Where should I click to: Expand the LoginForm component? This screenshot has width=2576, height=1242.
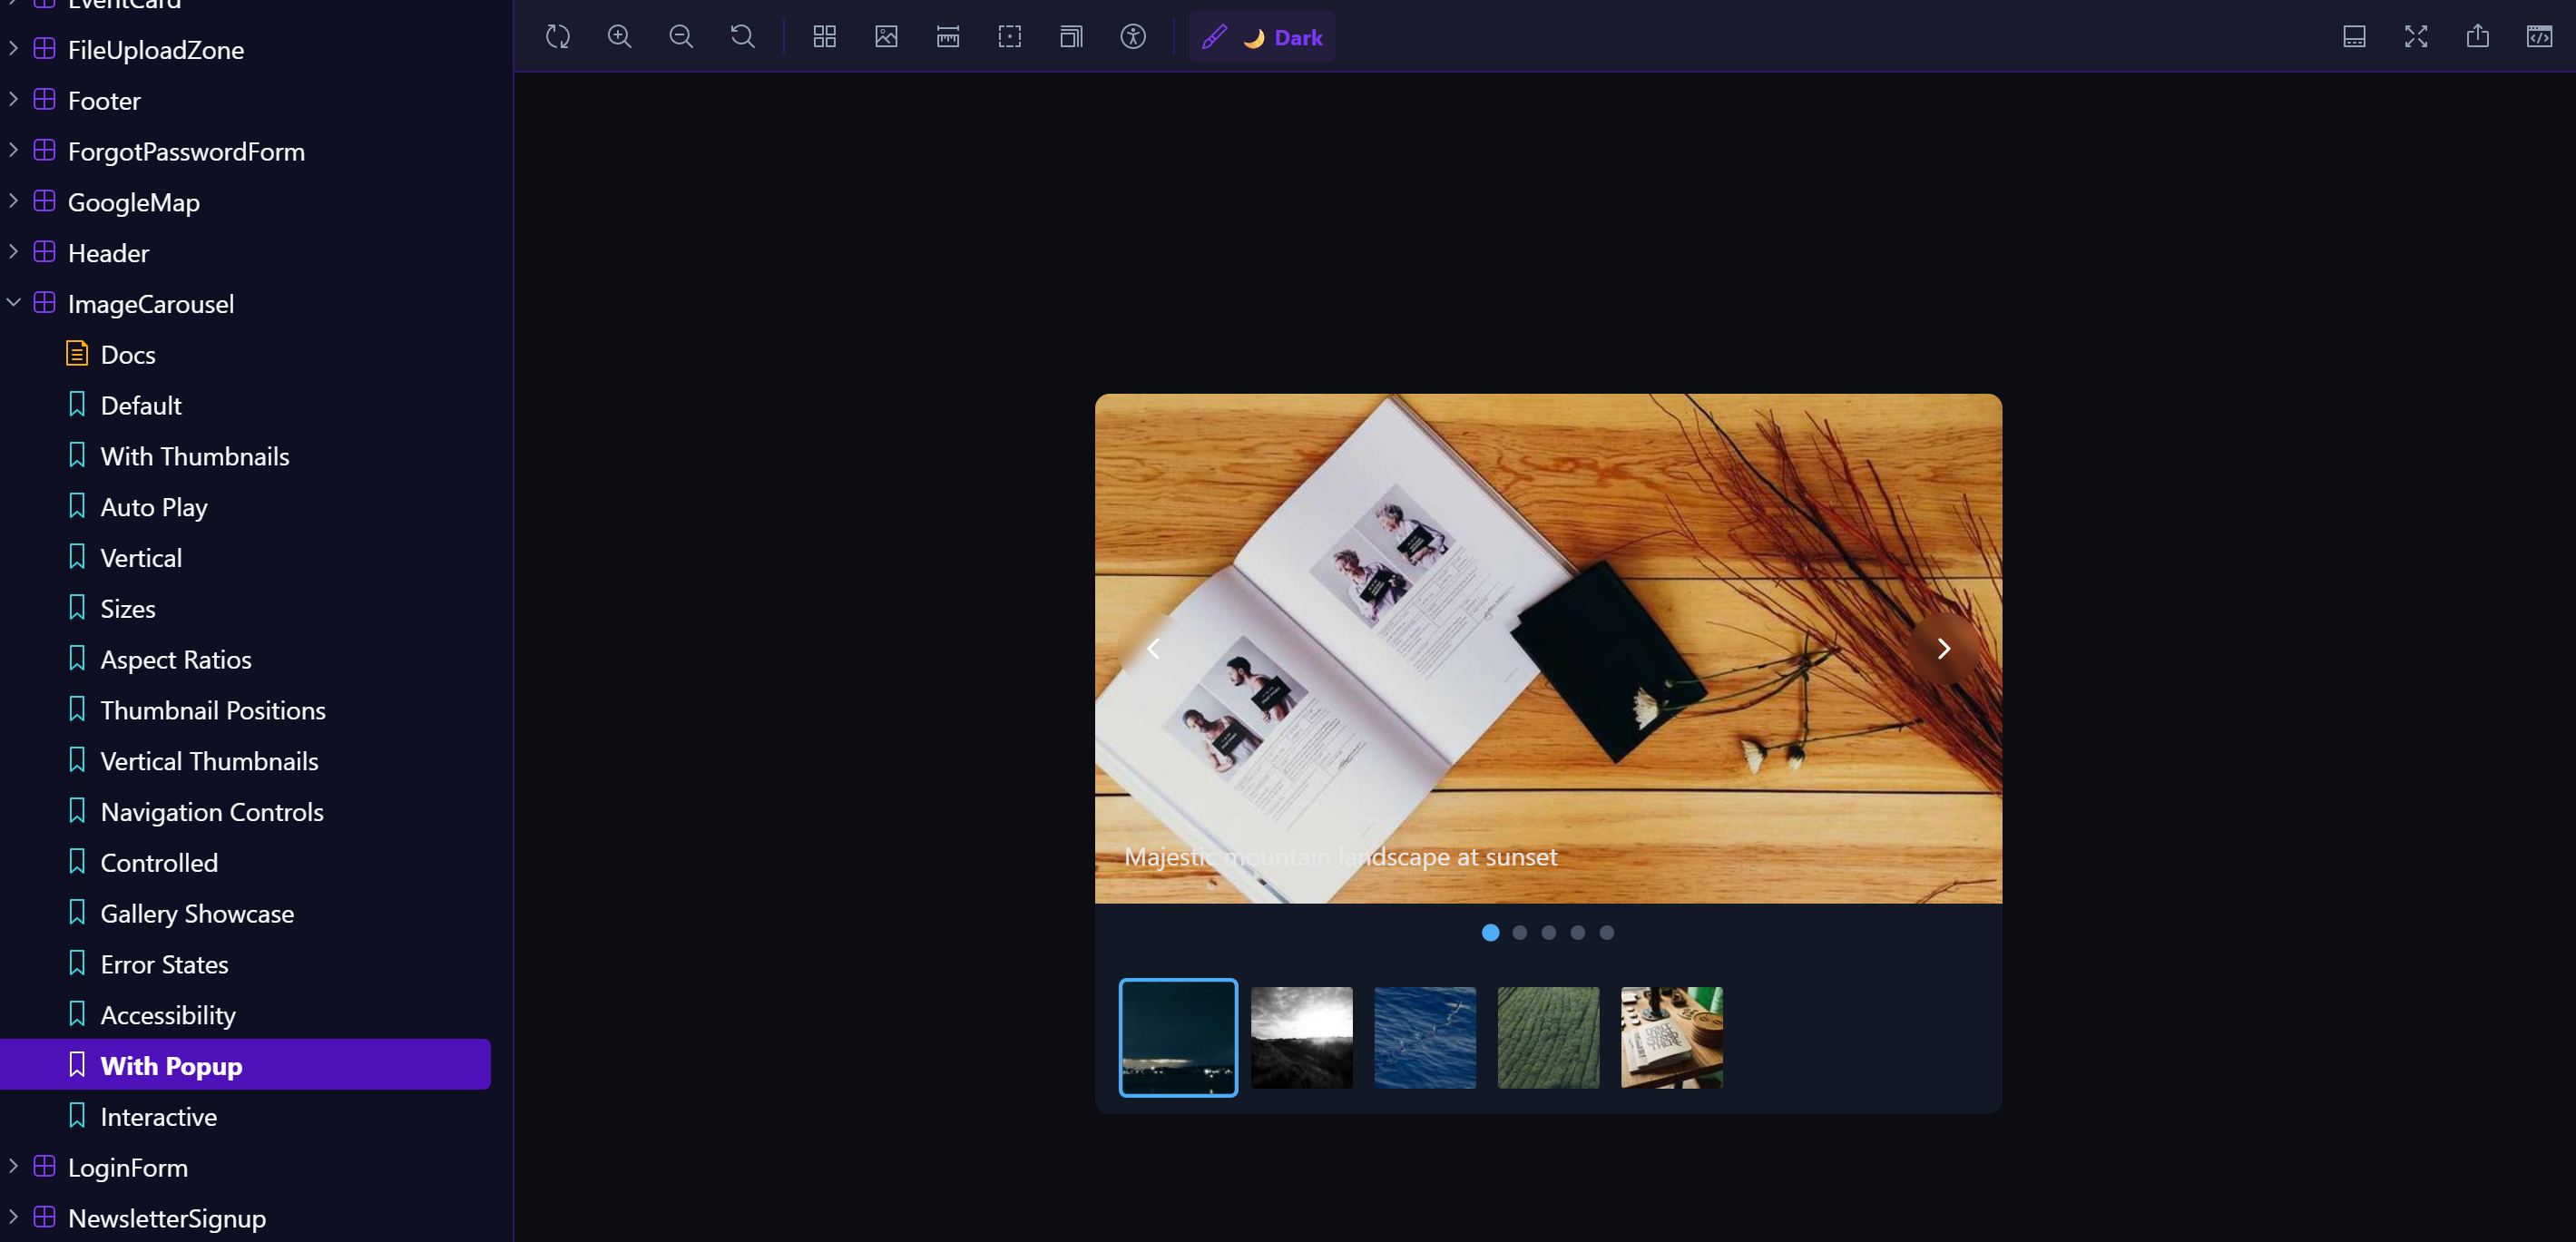click(13, 1167)
